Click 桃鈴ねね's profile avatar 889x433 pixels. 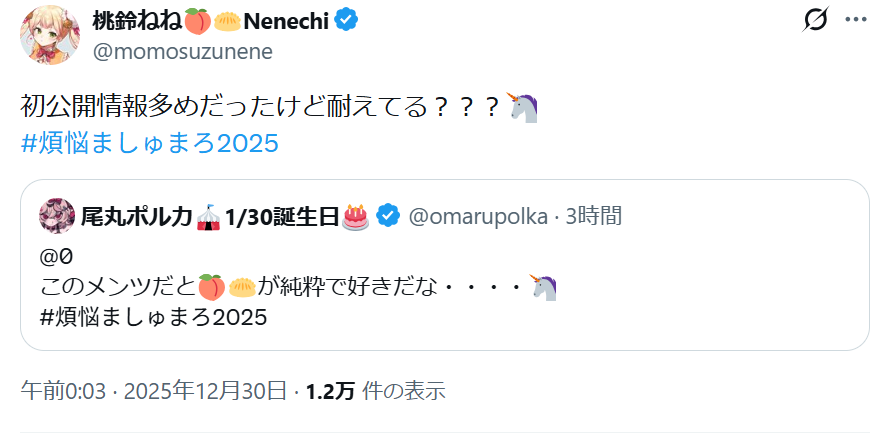tap(44, 35)
